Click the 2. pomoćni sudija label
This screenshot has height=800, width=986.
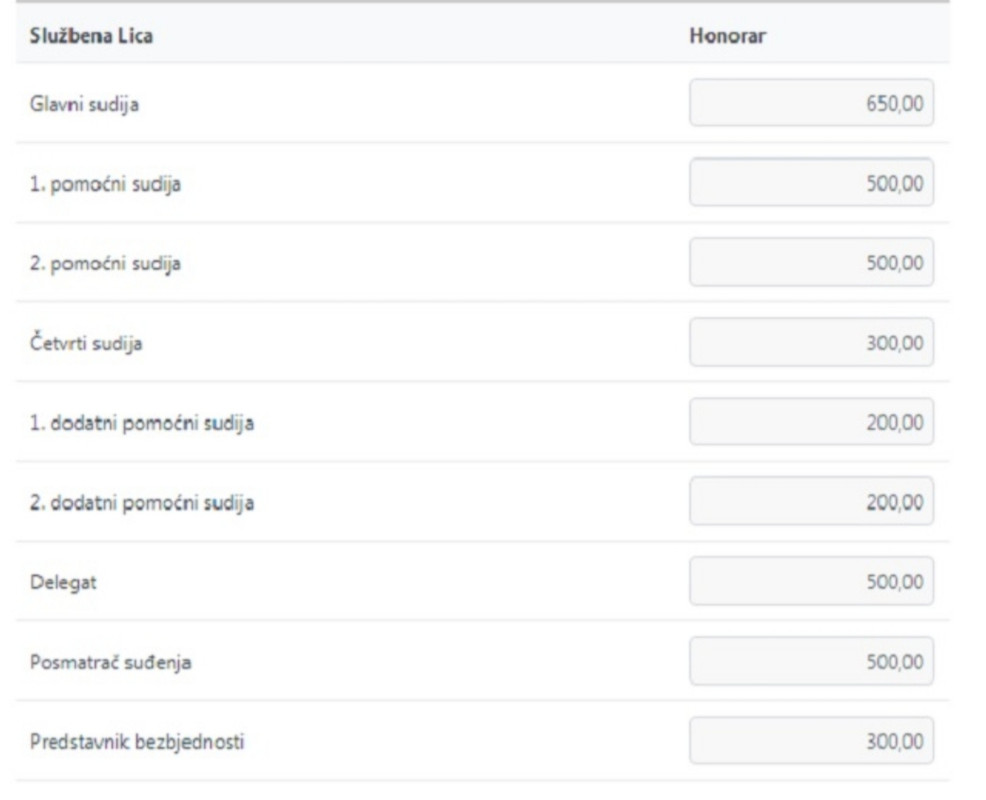105,264
